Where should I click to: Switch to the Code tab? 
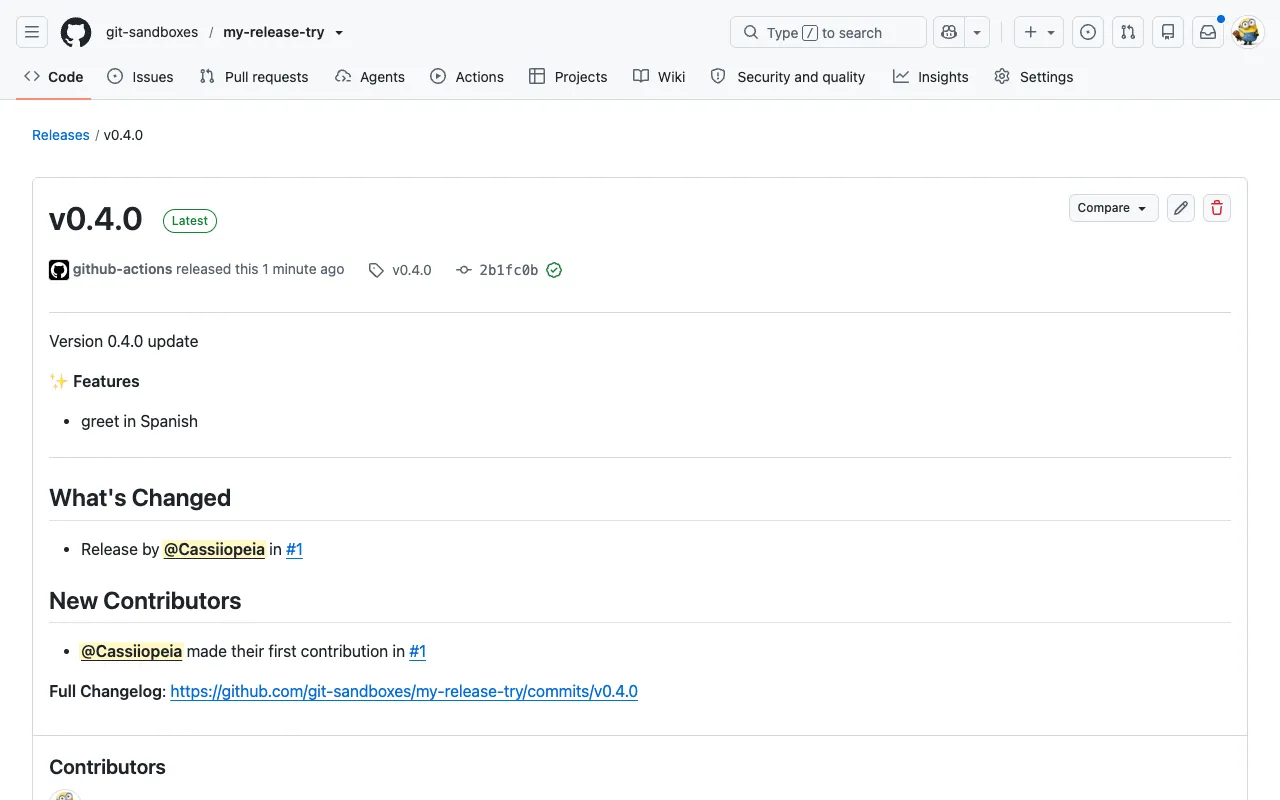[x=54, y=77]
